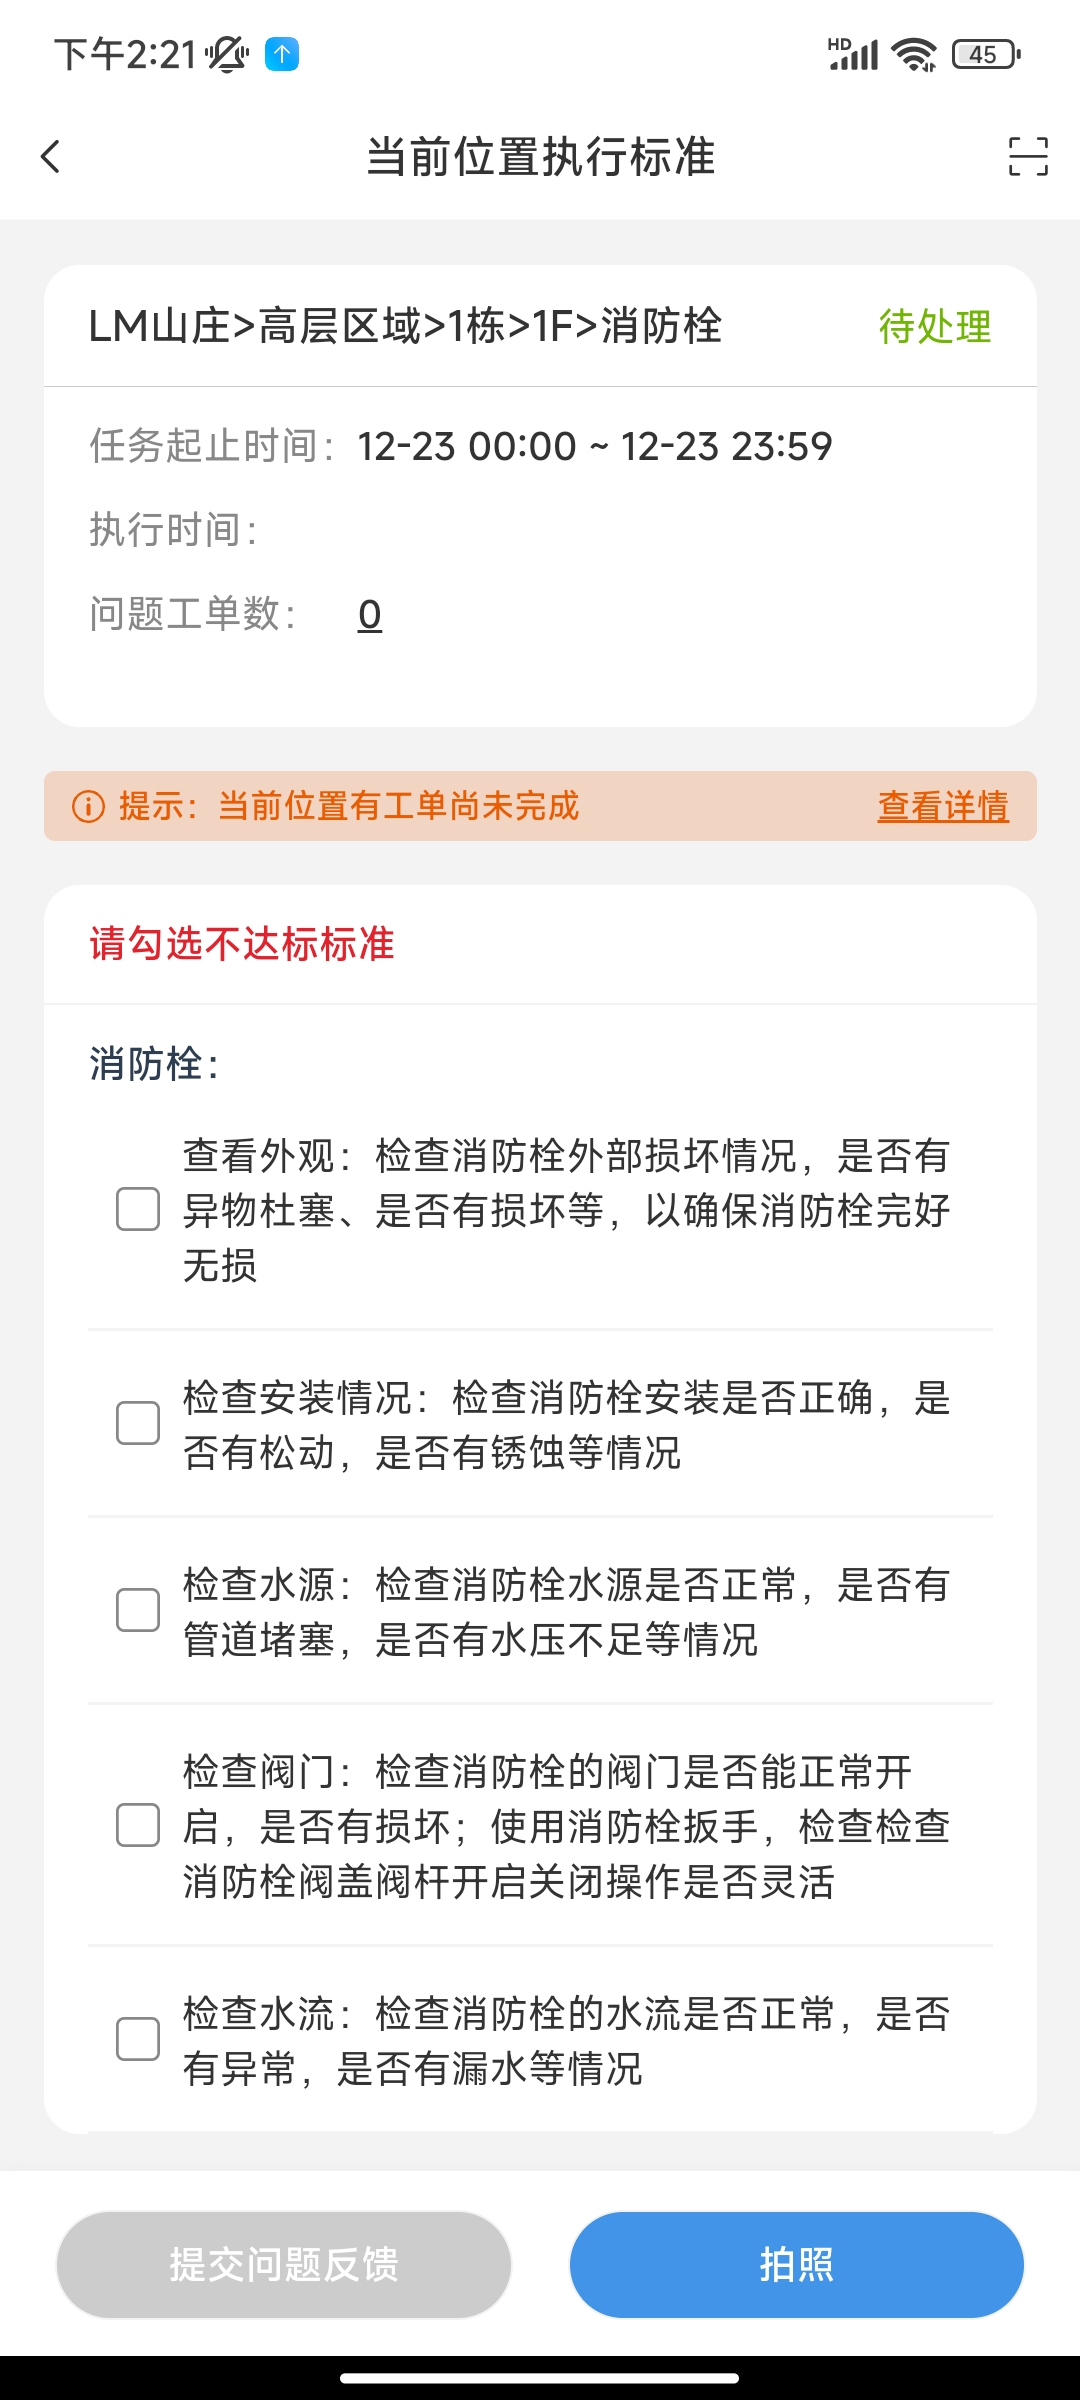Check the 检查安装情况 checkbox

(137, 1425)
